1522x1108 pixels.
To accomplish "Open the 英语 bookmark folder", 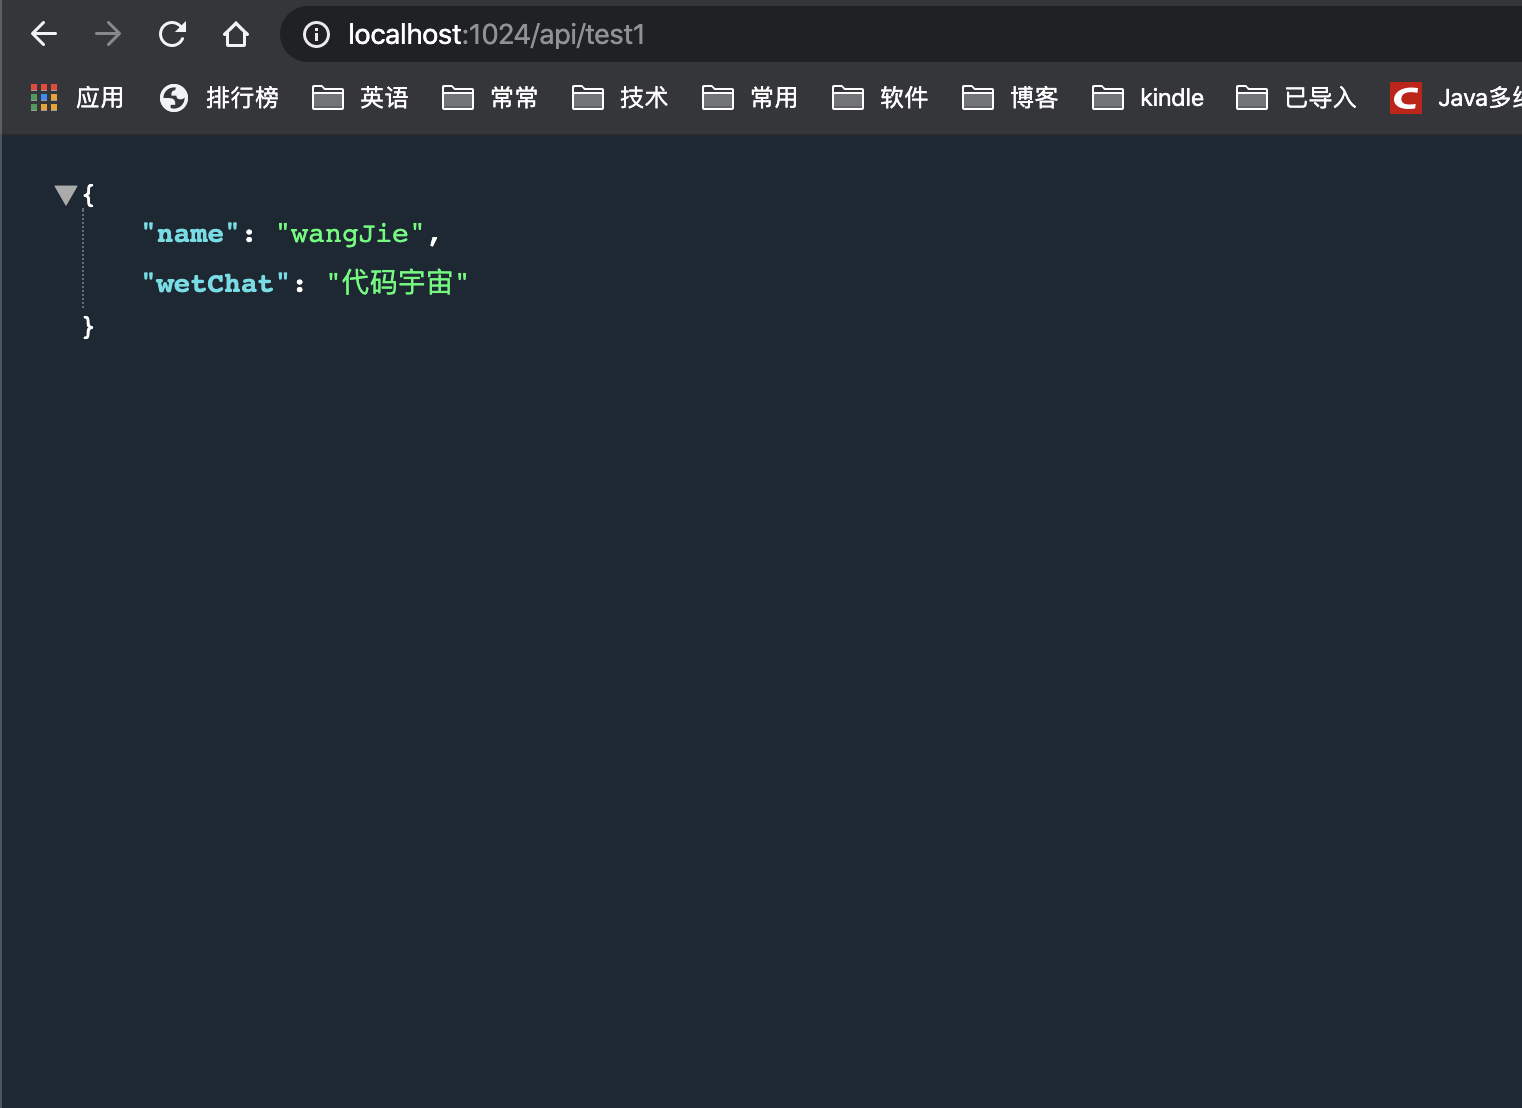I will 360,98.
